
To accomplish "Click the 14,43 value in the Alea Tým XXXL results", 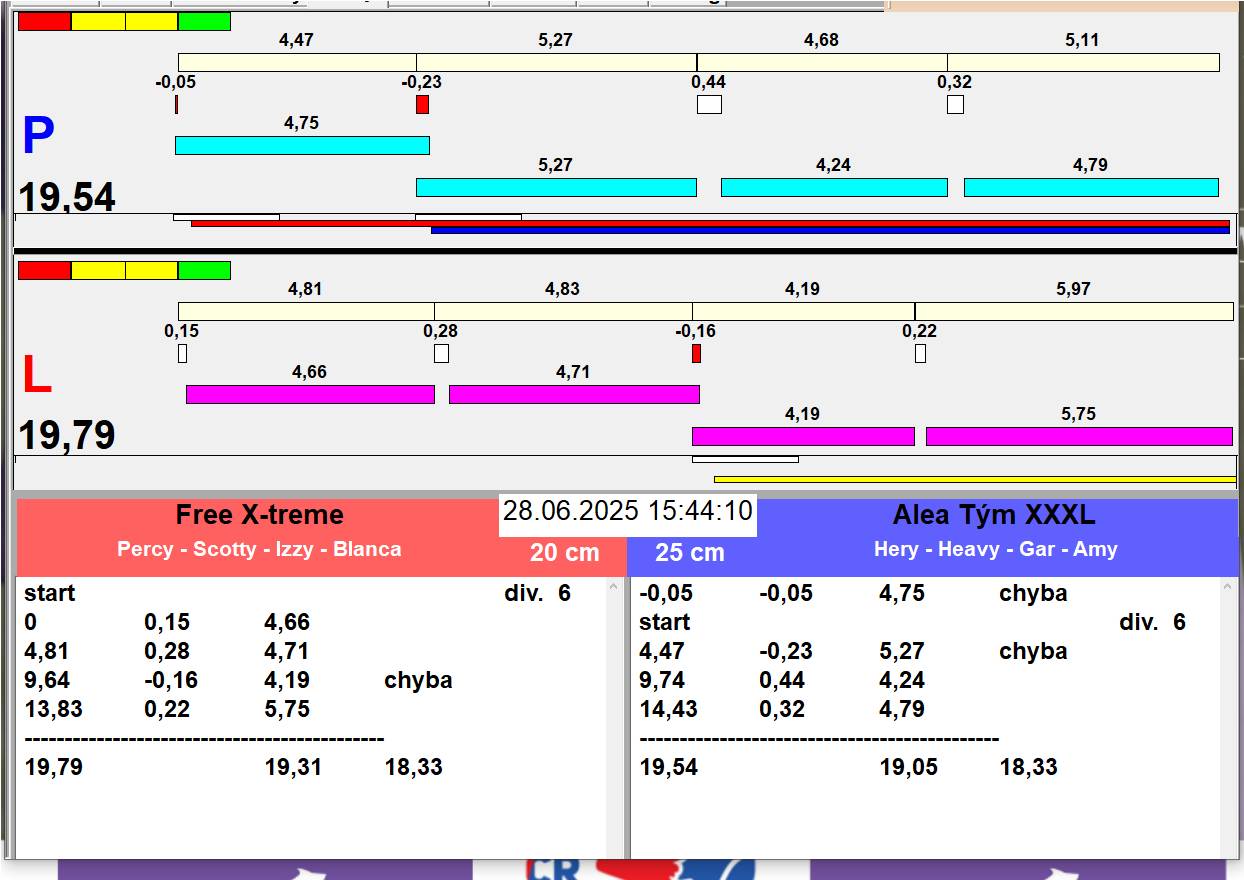I will [x=668, y=709].
